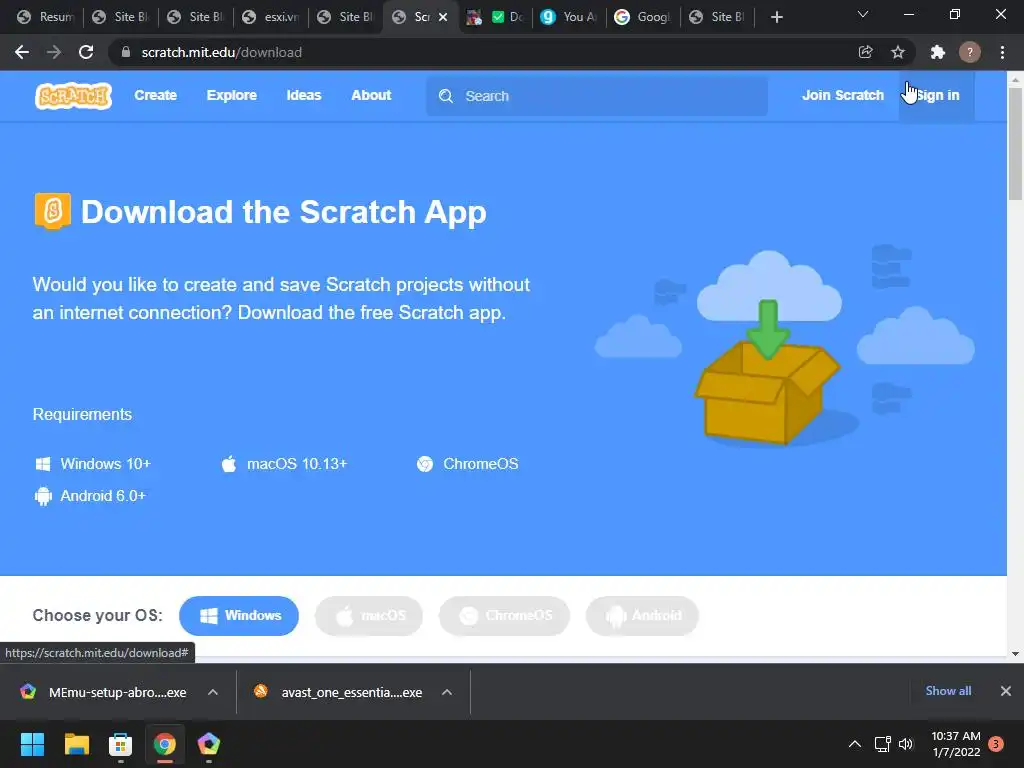Viewport: 1024px width, 768px height.
Task: Open MEmu-setup-abro....exe download
Action: point(104,692)
